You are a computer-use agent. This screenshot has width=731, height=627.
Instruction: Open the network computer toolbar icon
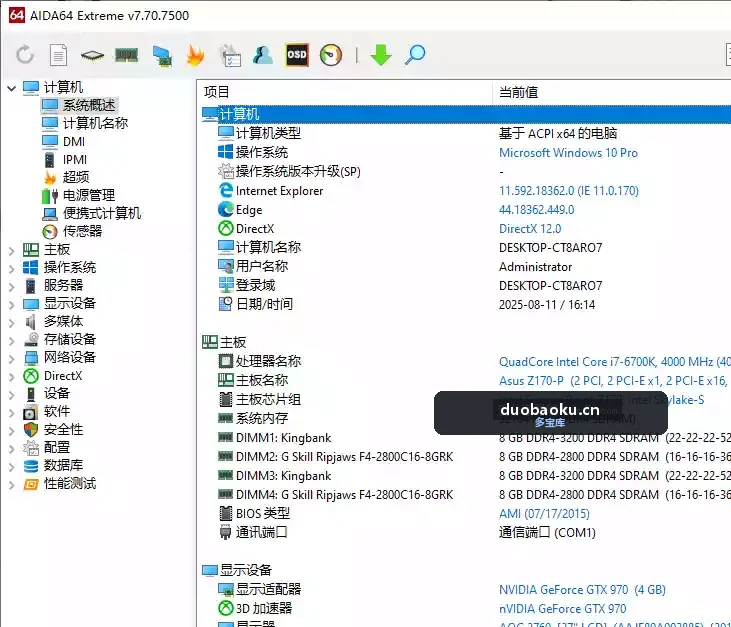tap(161, 55)
